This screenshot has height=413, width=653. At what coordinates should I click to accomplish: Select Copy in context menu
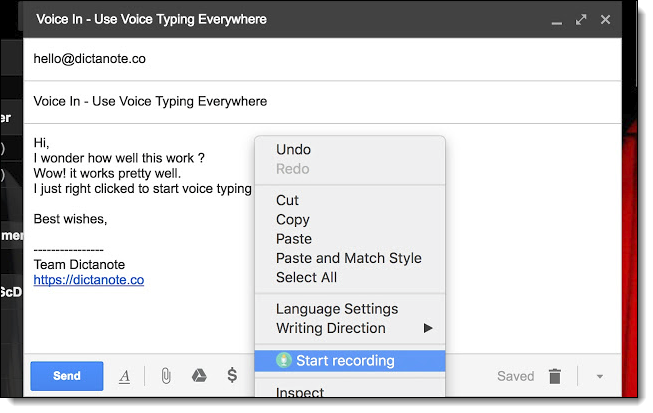point(350,219)
